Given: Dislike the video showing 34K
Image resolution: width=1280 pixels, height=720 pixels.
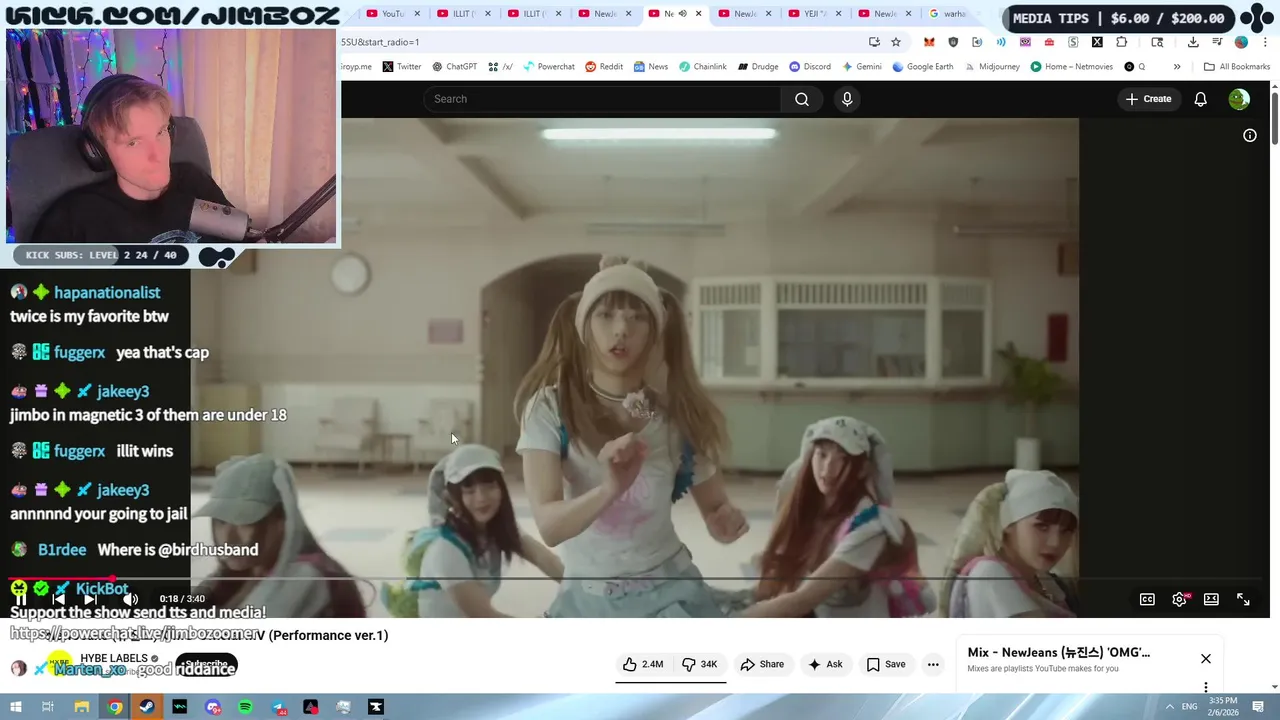Looking at the screenshot, I should click(700, 664).
